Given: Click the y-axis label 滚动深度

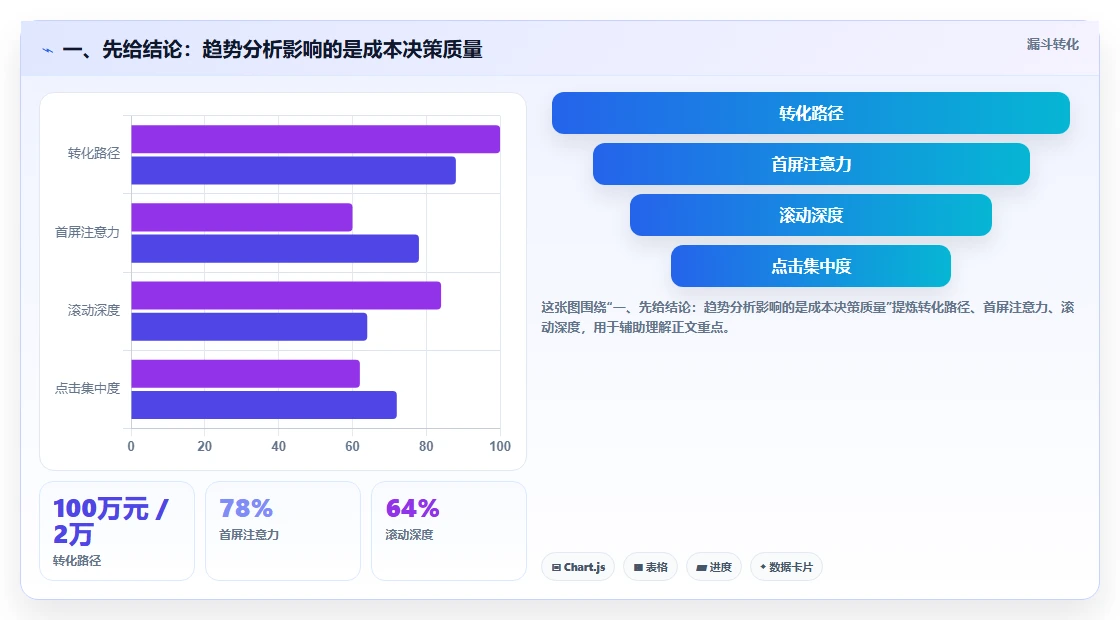Looking at the screenshot, I should (94, 310).
